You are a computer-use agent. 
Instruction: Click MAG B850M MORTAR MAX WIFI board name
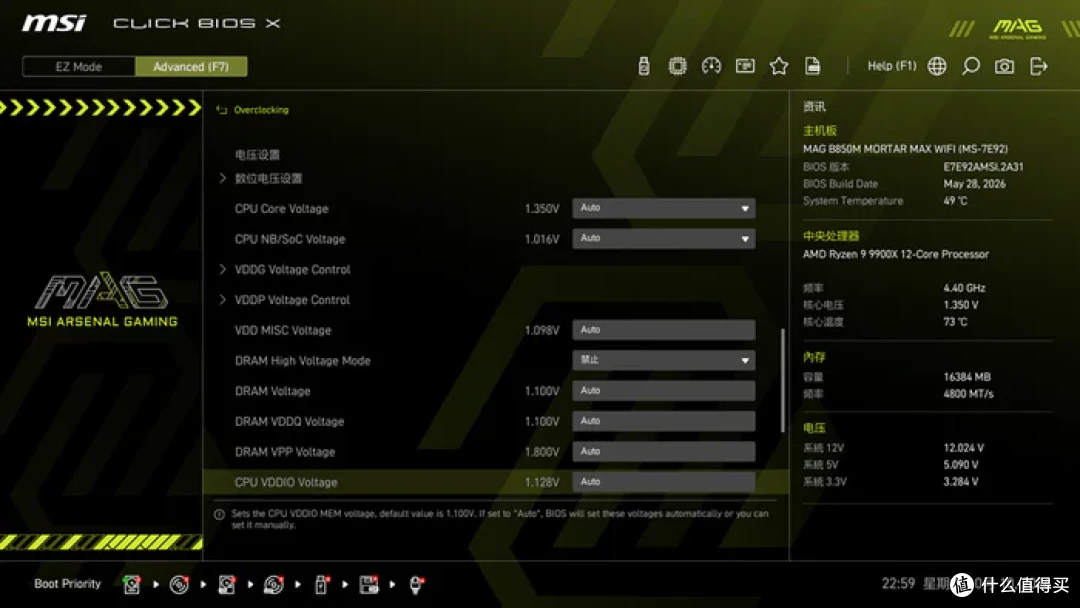pyautogui.click(x=905, y=149)
